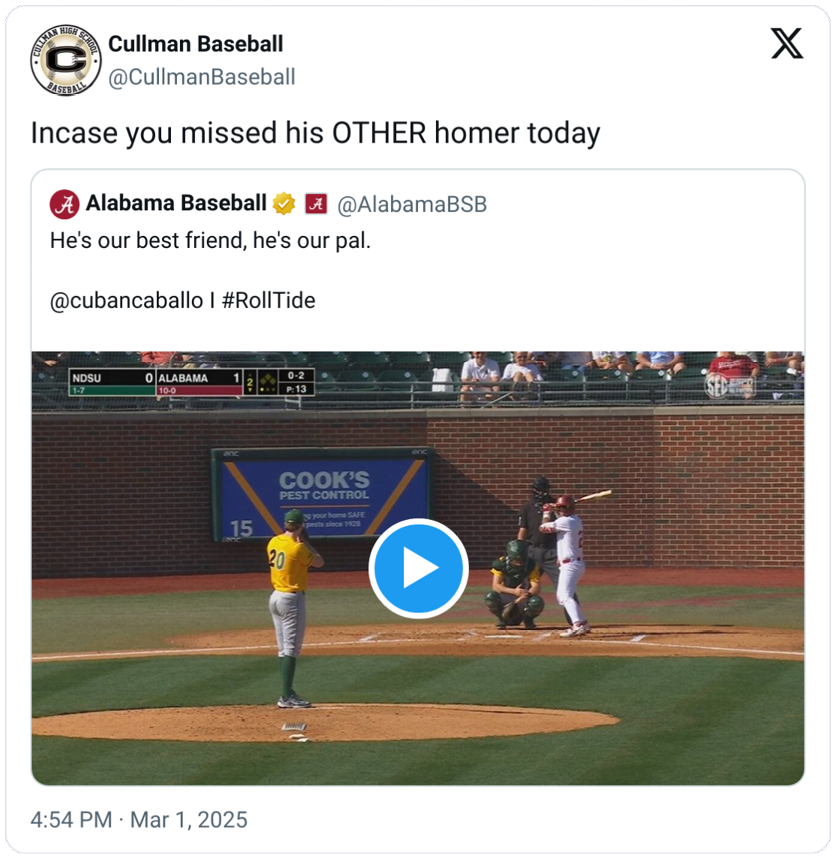Click the 4:54 PM Mar 1, 2025 timestamp
Viewport: 836px width, 859px height.
(x=139, y=820)
